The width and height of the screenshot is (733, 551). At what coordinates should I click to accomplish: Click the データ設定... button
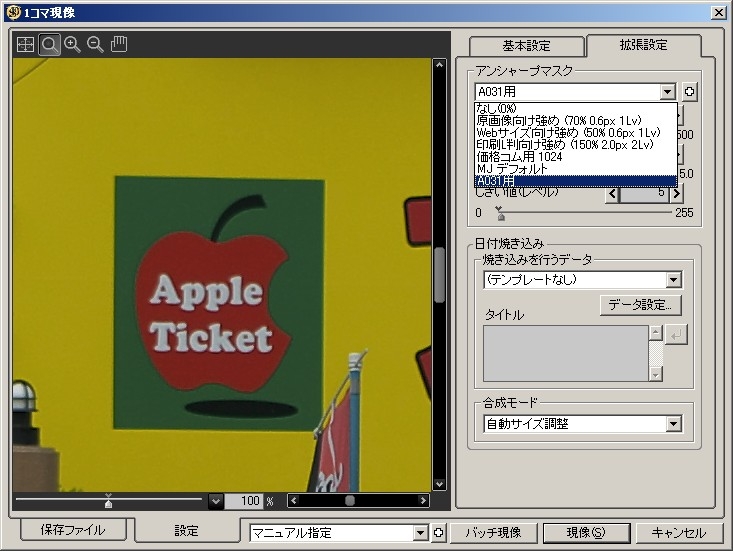pyautogui.click(x=640, y=305)
